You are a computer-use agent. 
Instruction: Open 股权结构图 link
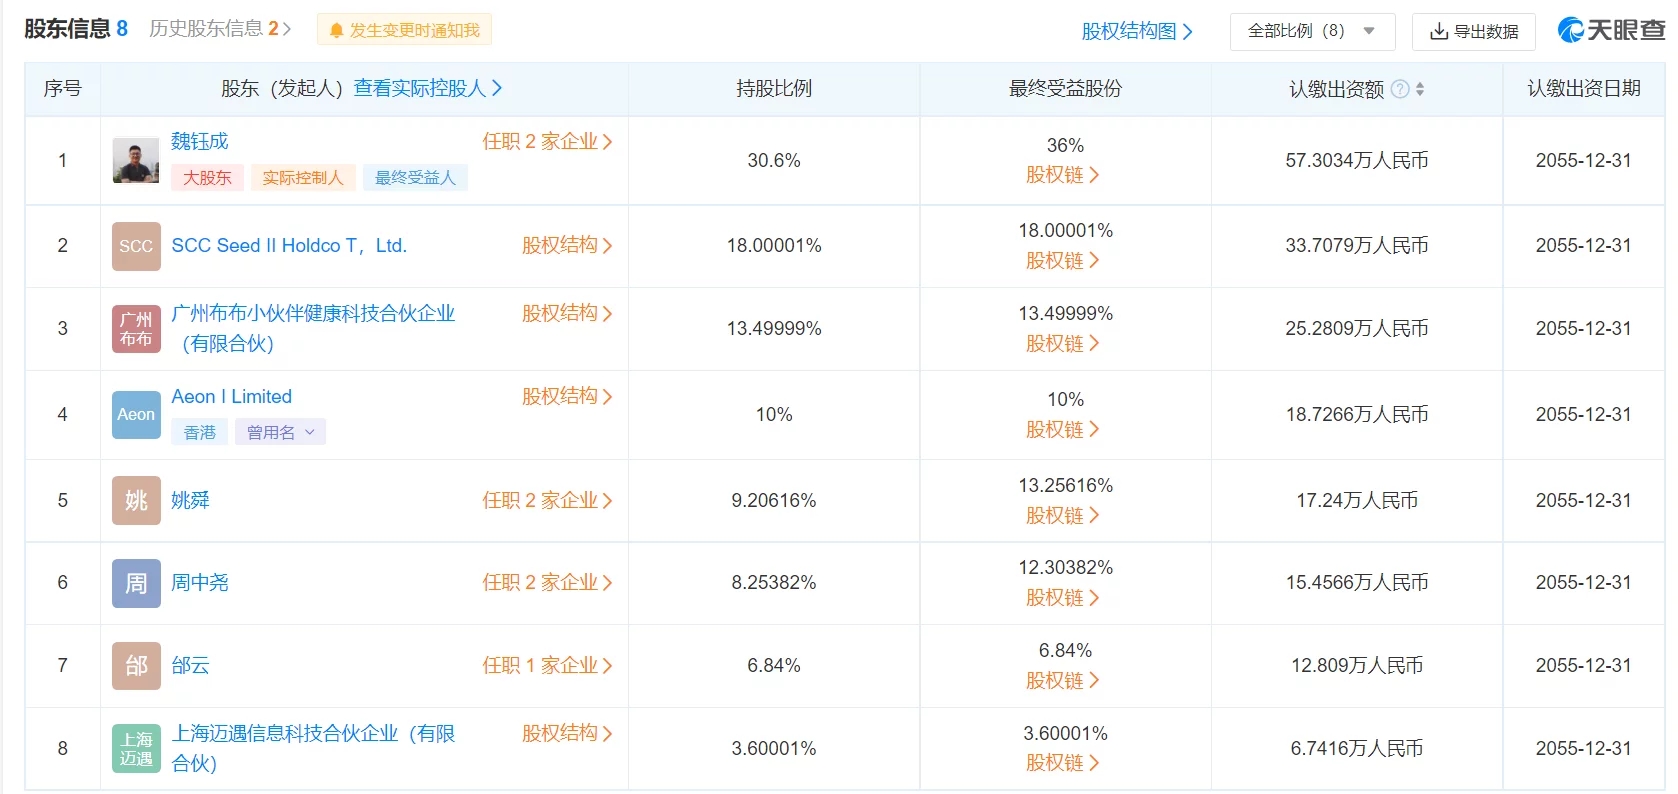[1137, 31]
